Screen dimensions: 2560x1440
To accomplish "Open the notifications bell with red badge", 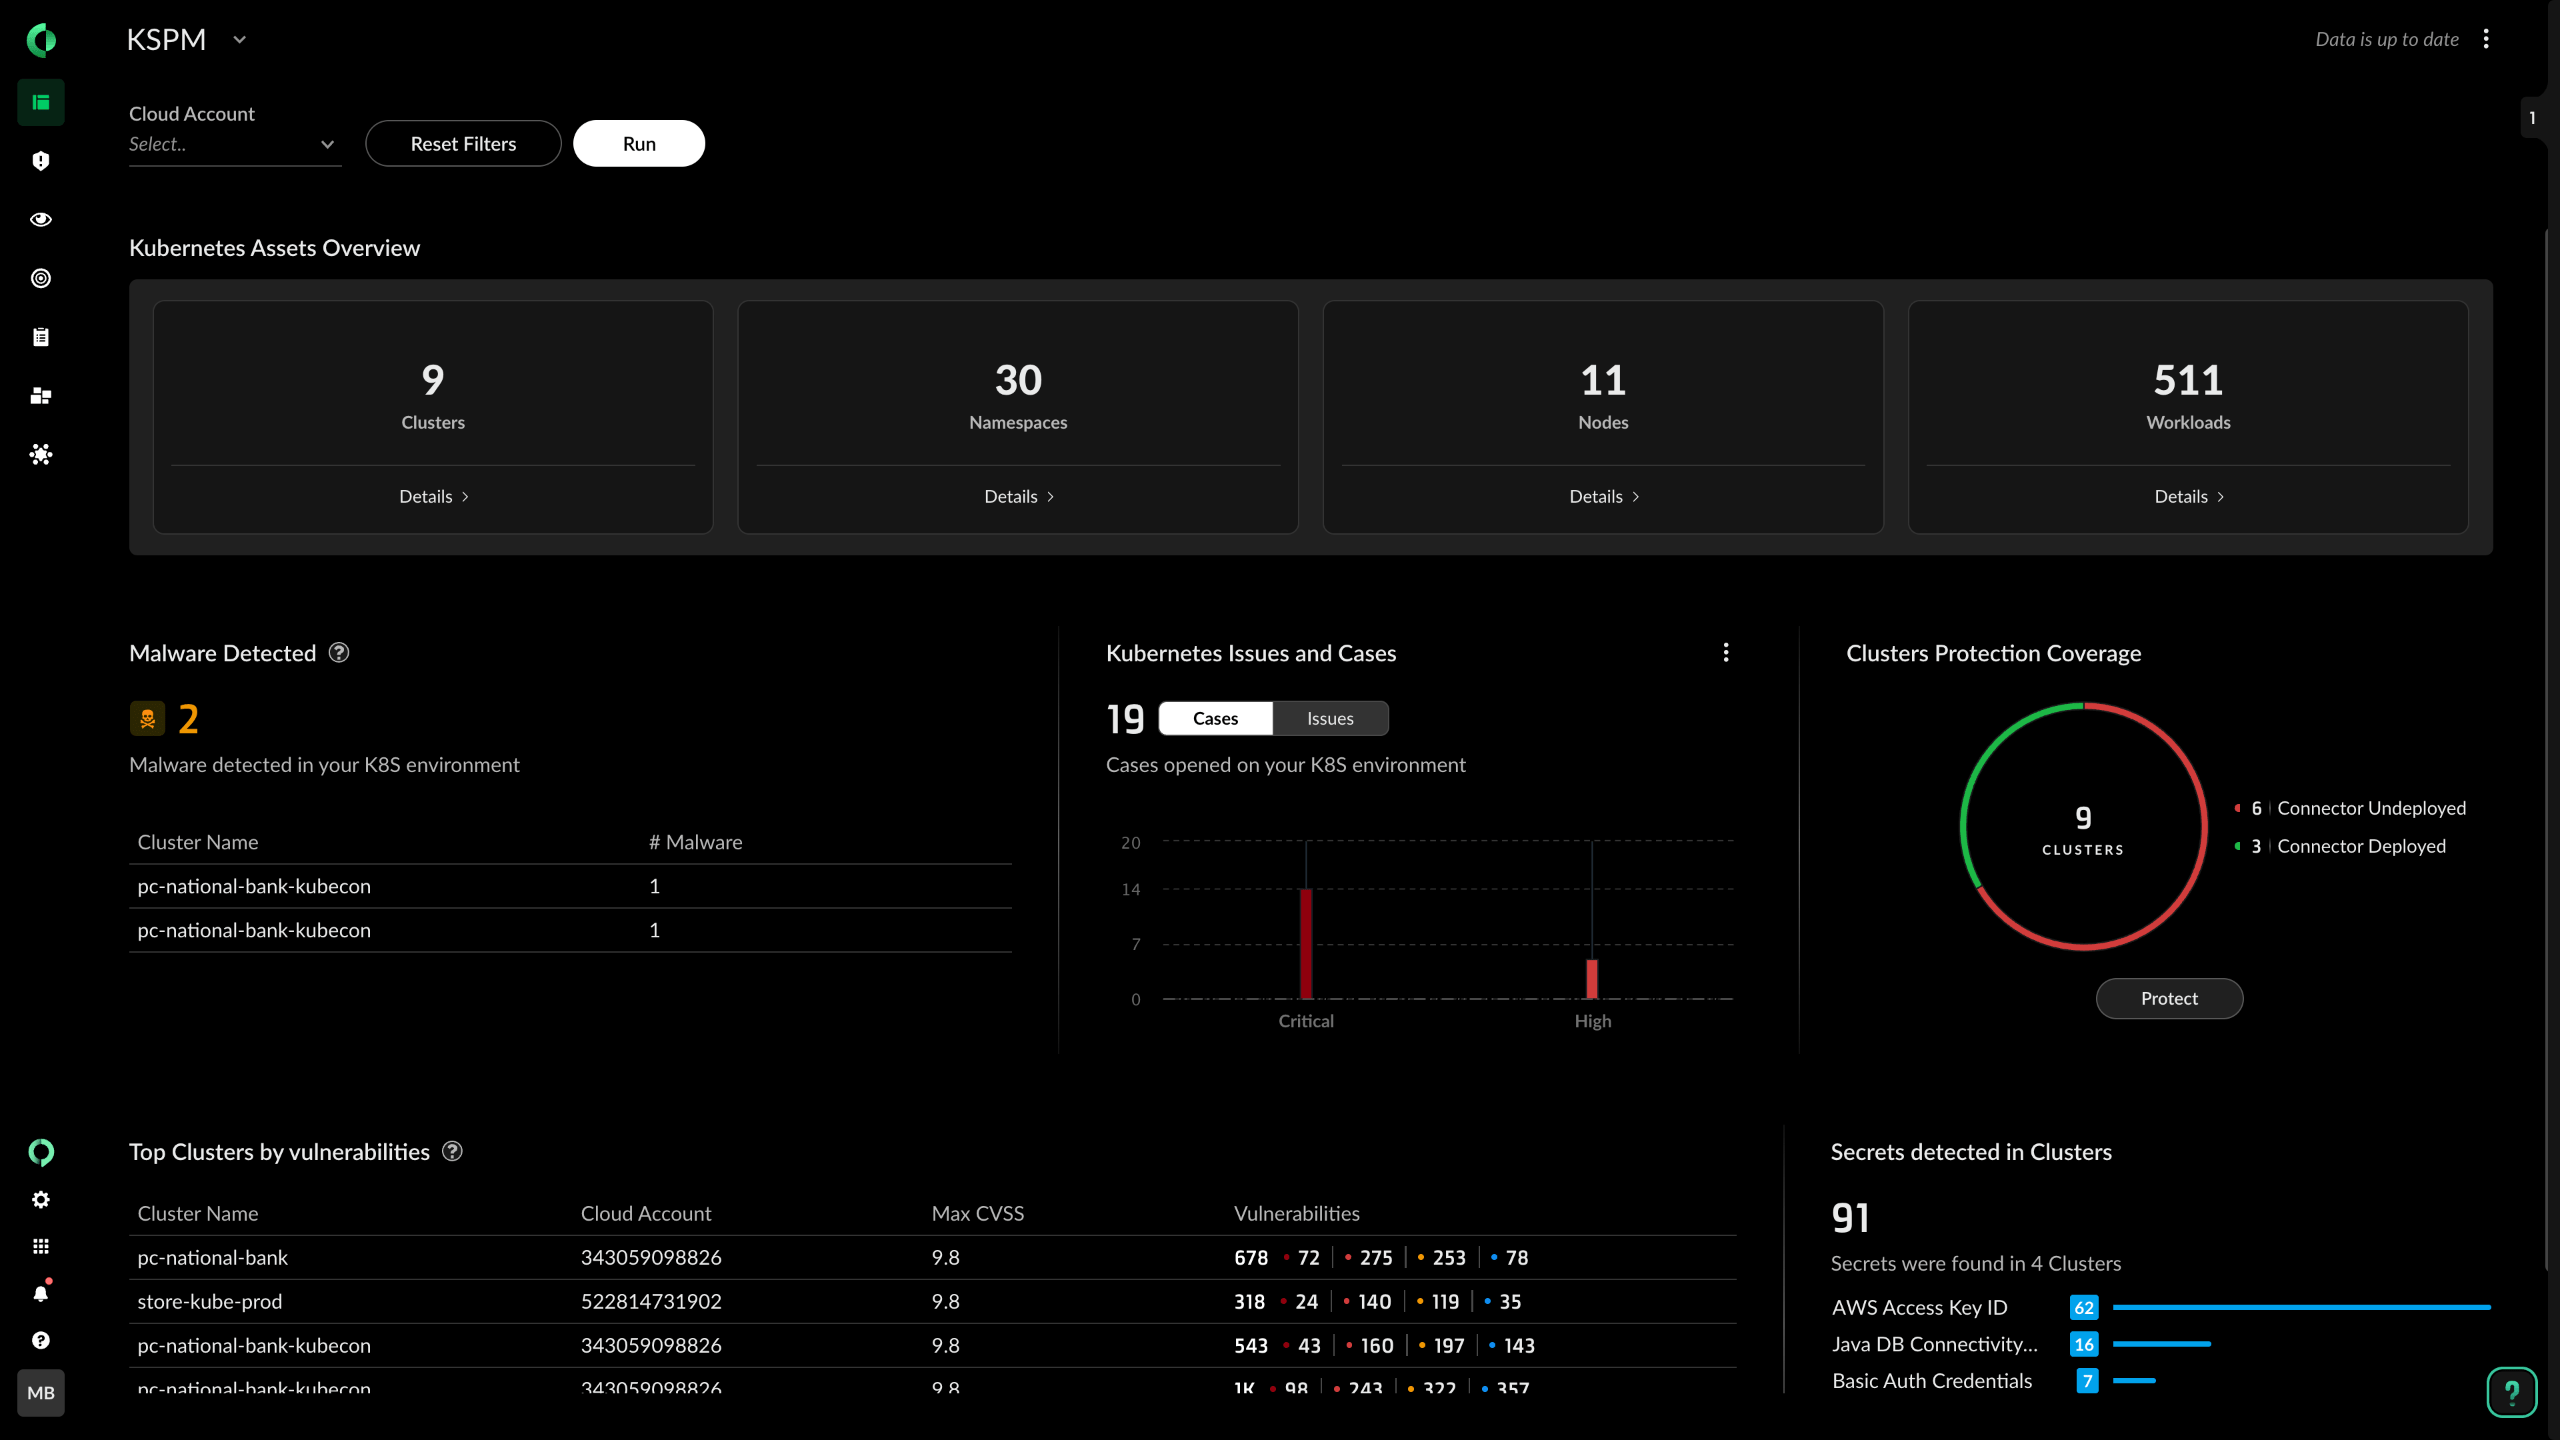I will tap(41, 1292).
